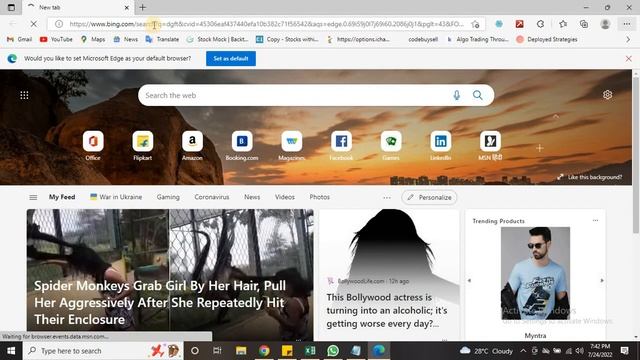Open the app launcher grid icon
Image resolution: width=640 pixels, height=360 pixels.
24,95
